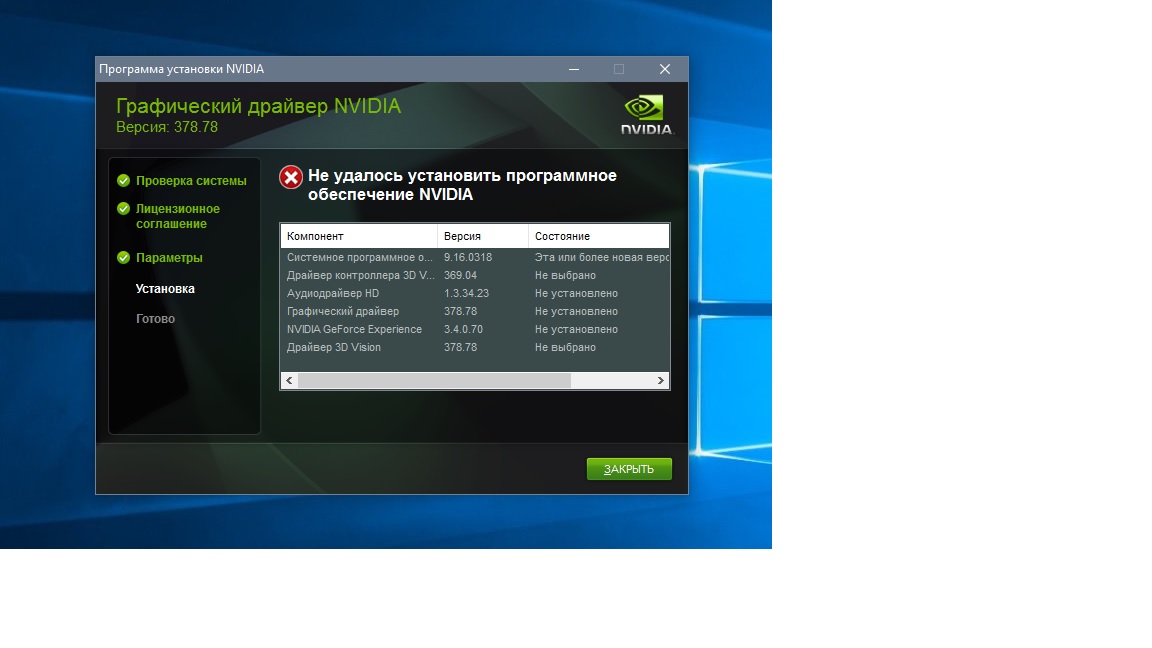
Task: Select the Драйвер 3D Vision row
Action: pos(475,348)
